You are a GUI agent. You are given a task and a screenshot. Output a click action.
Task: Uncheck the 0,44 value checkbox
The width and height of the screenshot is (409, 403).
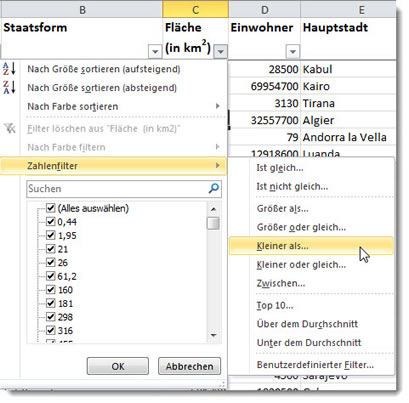point(50,222)
